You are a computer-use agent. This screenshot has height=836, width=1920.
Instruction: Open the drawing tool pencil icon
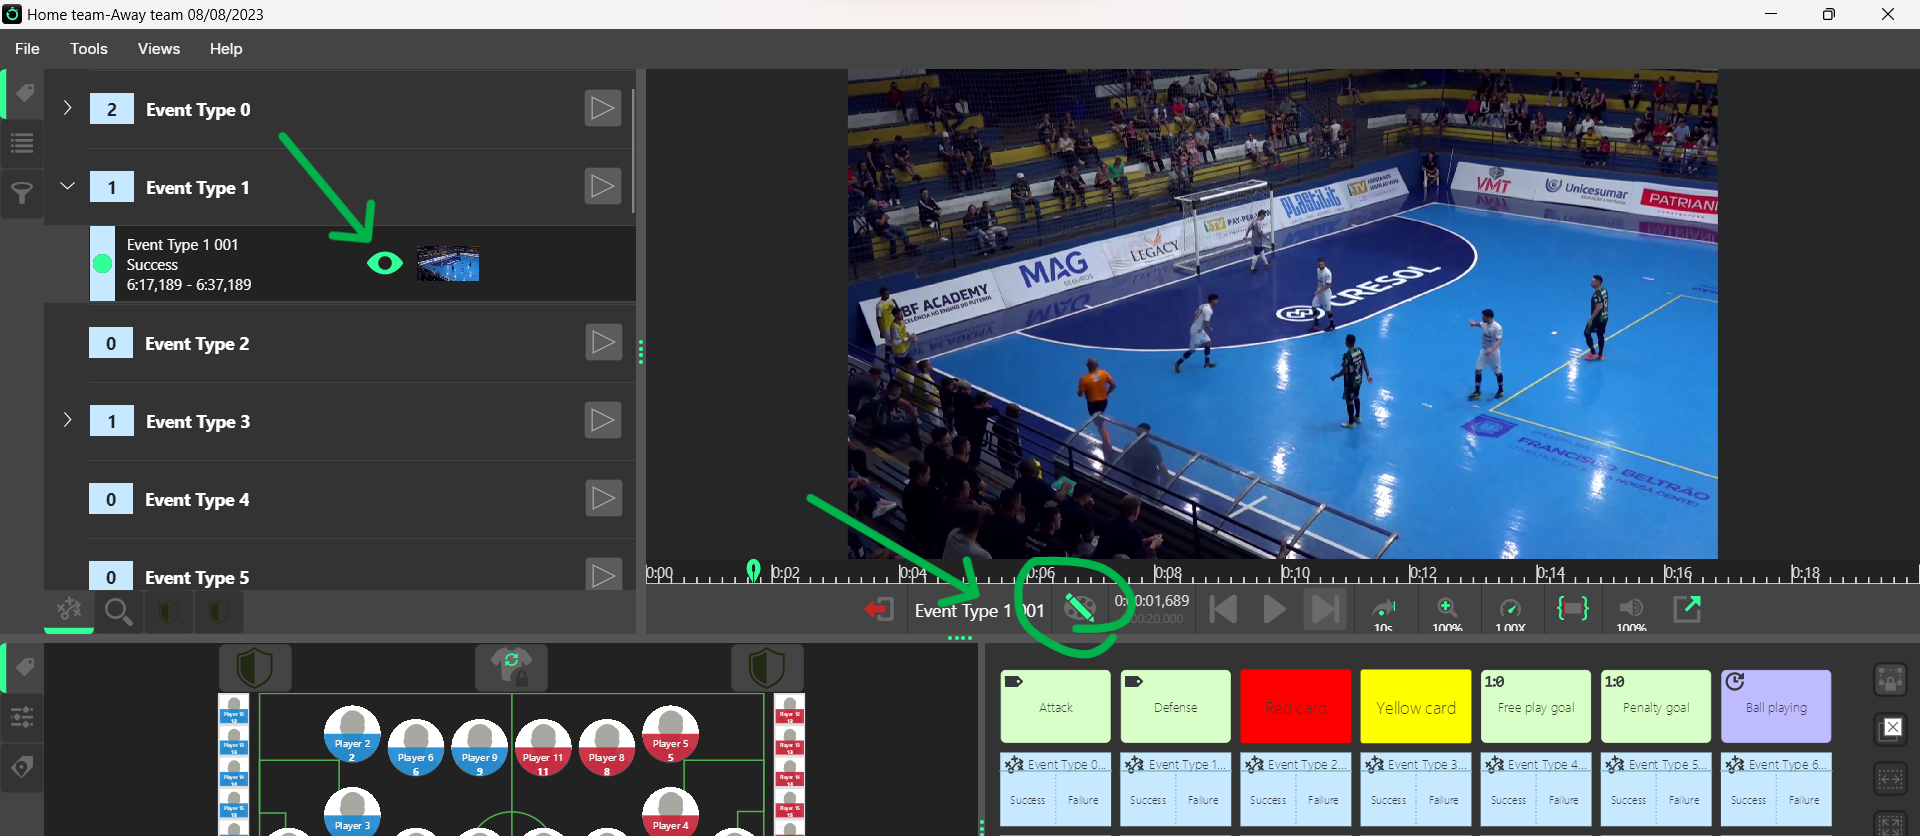[1080, 608]
